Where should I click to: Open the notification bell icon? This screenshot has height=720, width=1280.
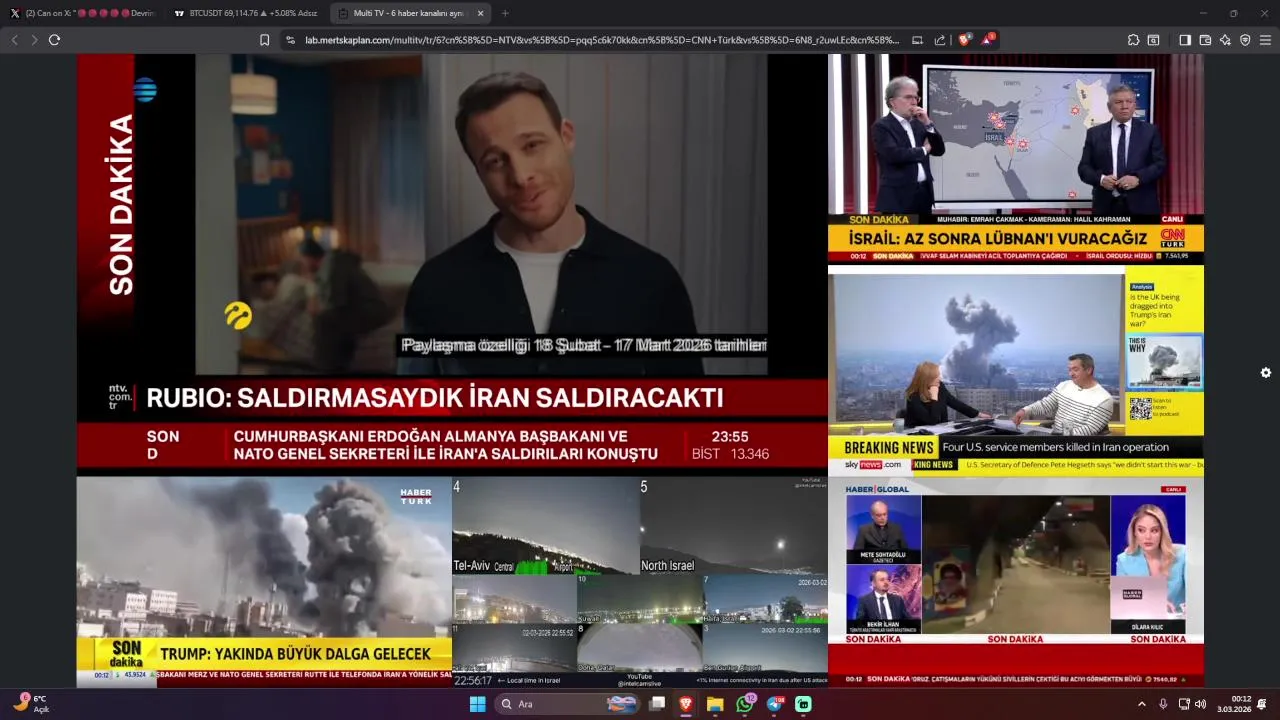(x=1262, y=704)
